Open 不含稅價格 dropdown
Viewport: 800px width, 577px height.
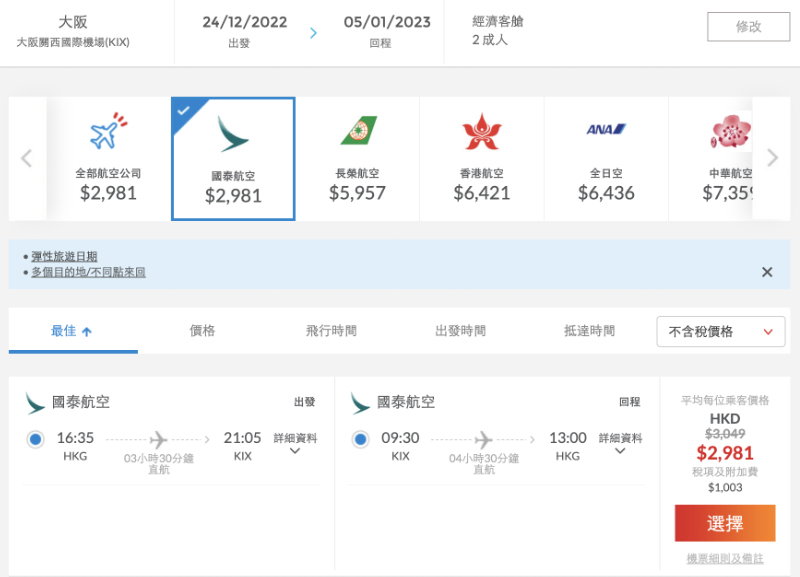click(720, 332)
